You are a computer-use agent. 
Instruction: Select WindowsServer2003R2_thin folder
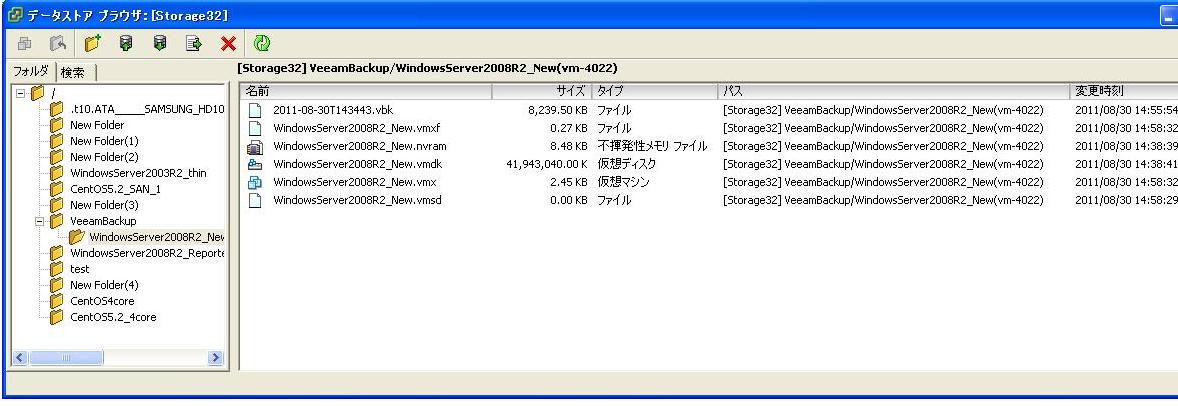coord(138,173)
